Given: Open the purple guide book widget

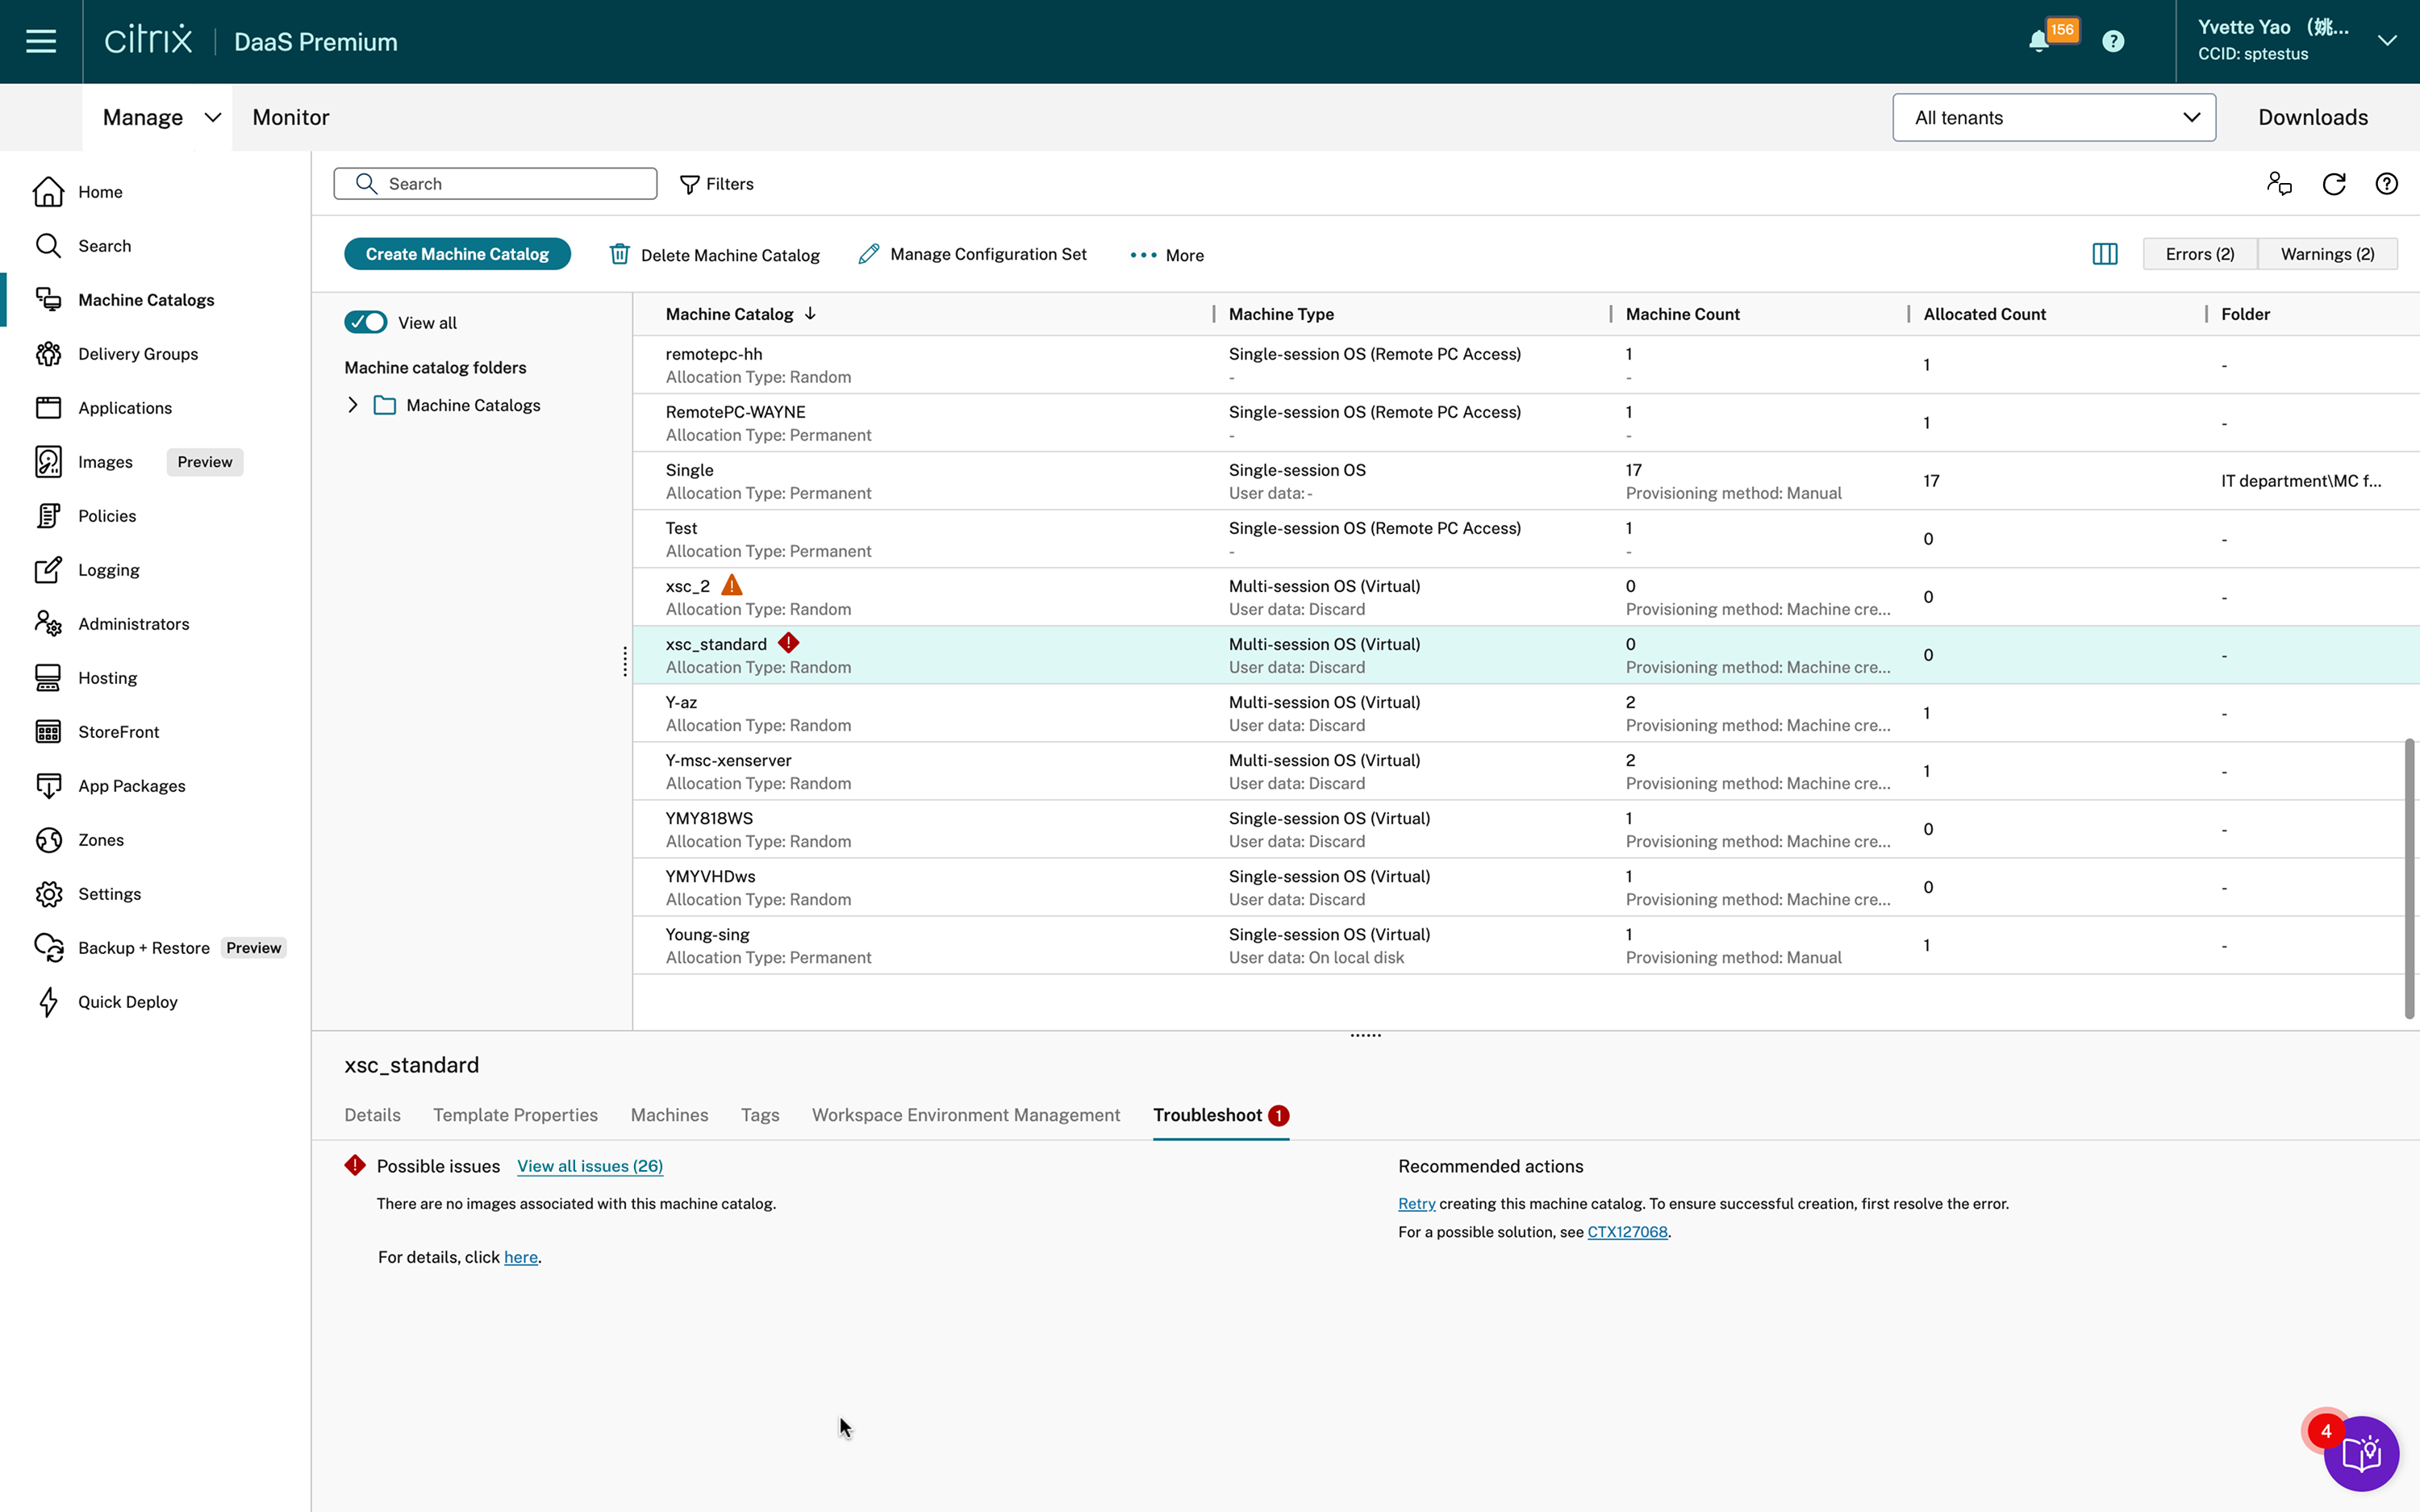Looking at the screenshot, I should pos(2362,1453).
